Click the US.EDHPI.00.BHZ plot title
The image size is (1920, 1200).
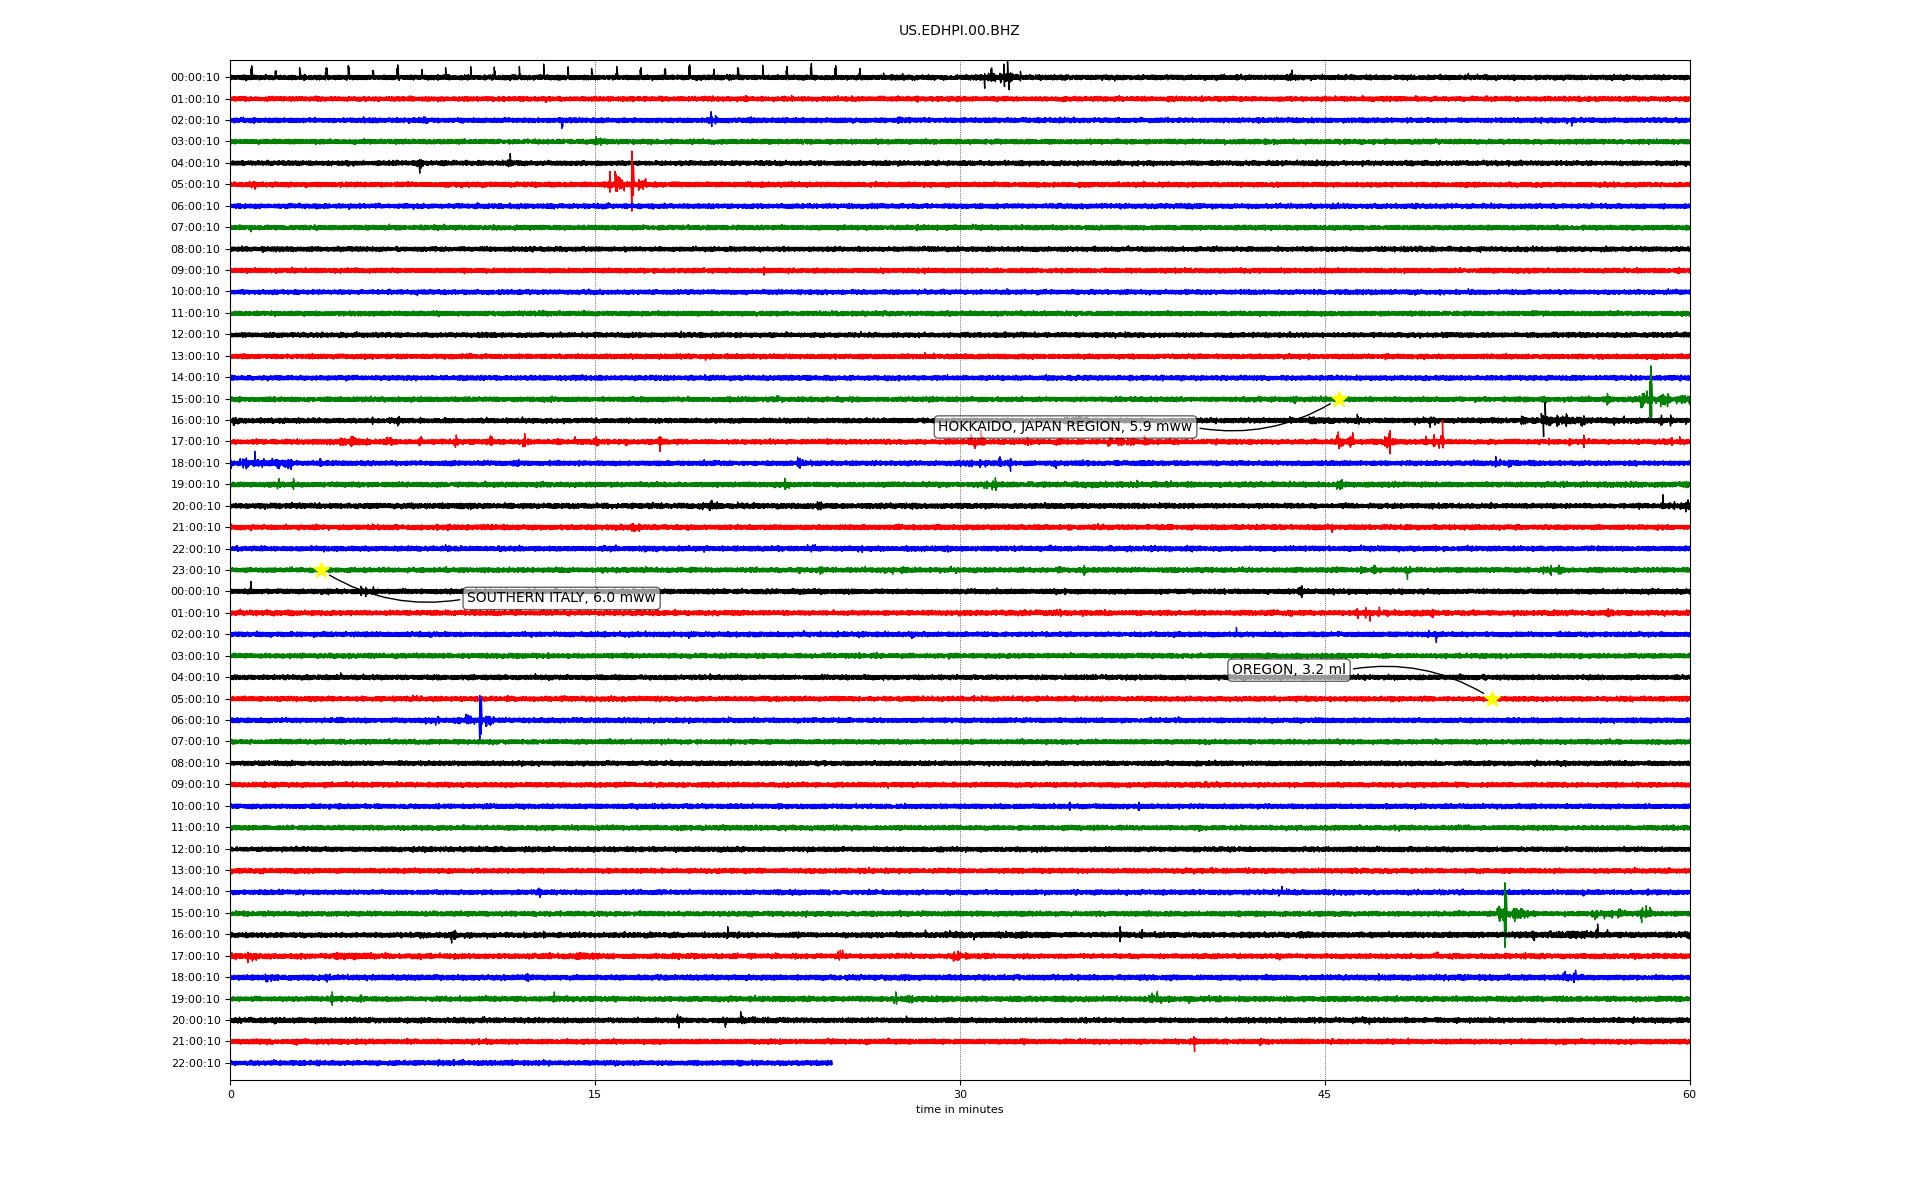pos(959,31)
